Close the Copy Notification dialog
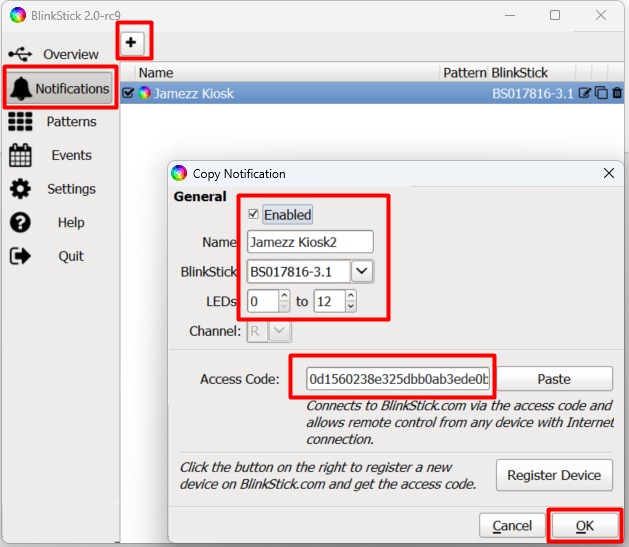Viewport: 629px width, 547px height. click(x=609, y=173)
